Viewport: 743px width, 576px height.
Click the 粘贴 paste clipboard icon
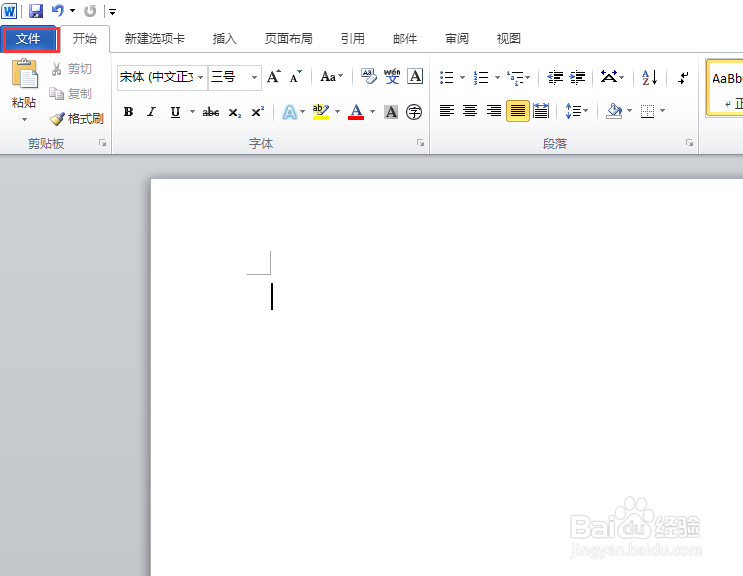point(24,75)
